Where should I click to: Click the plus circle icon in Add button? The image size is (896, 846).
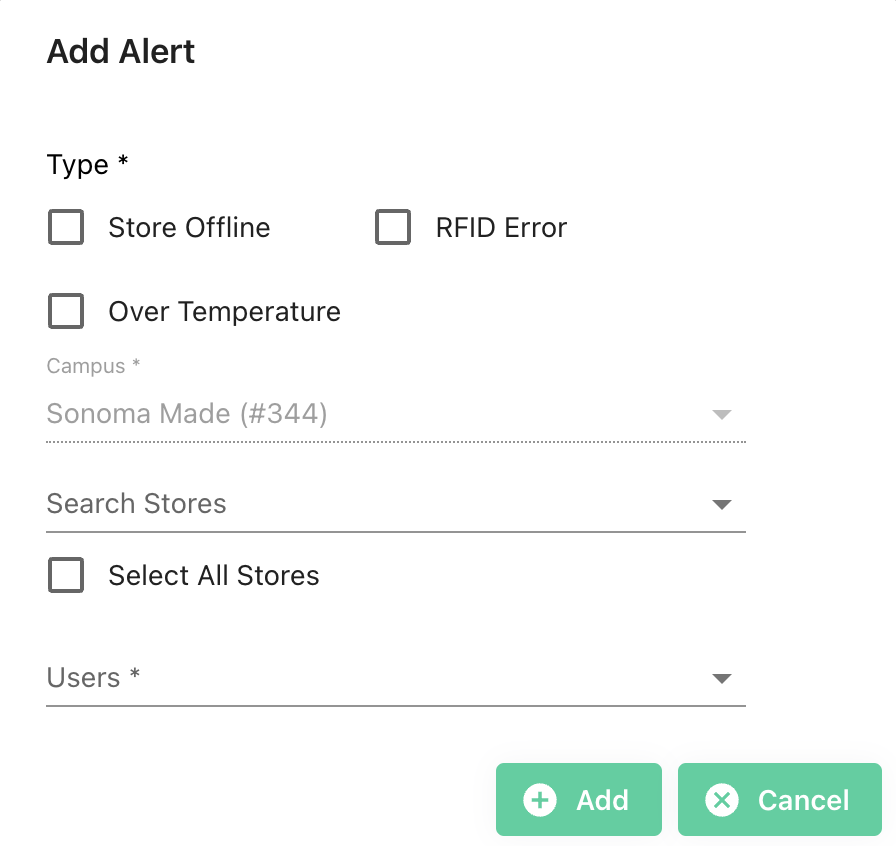click(x=539, y=800)
